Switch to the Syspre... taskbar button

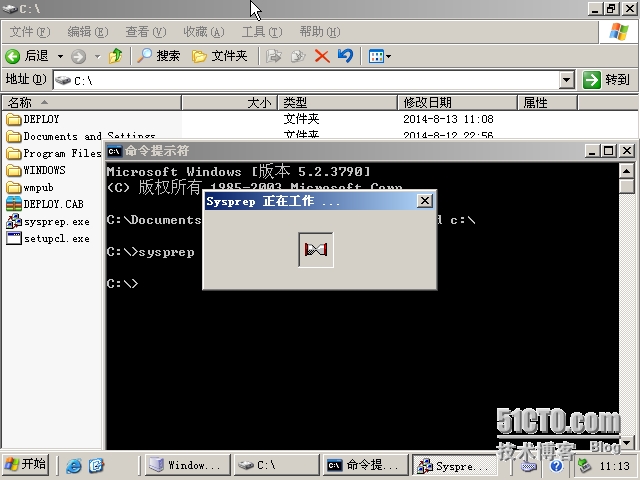[x=455, y=465]
